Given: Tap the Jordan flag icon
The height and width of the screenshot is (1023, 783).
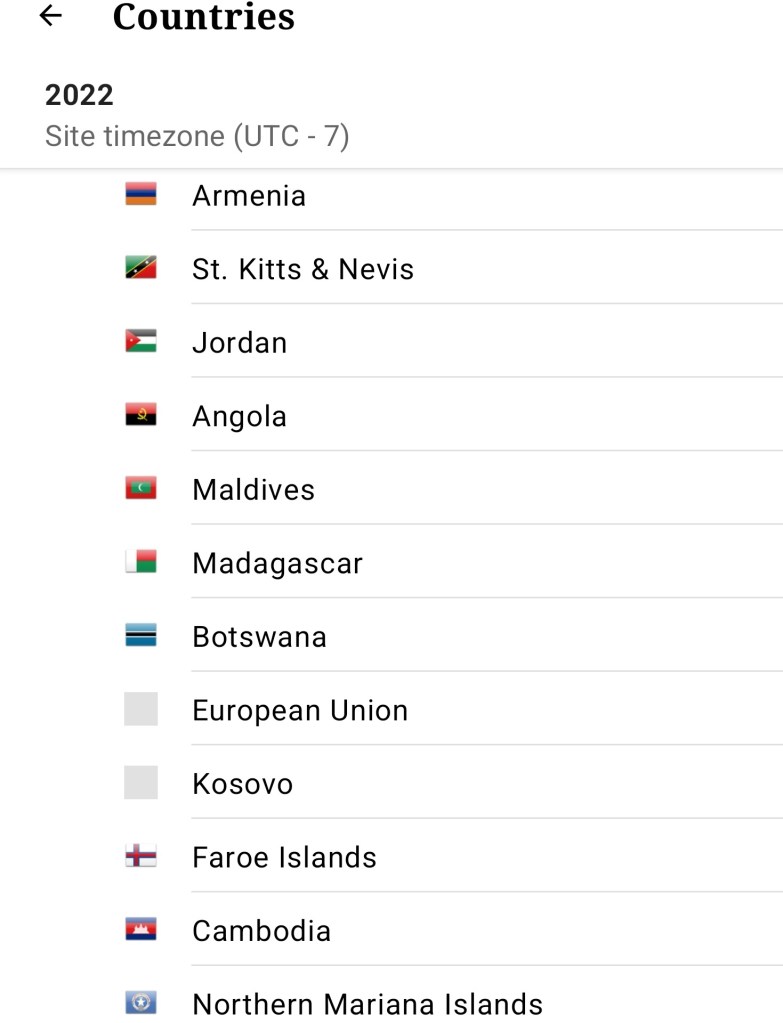Looking at the screenshot, I should (141, 342).
